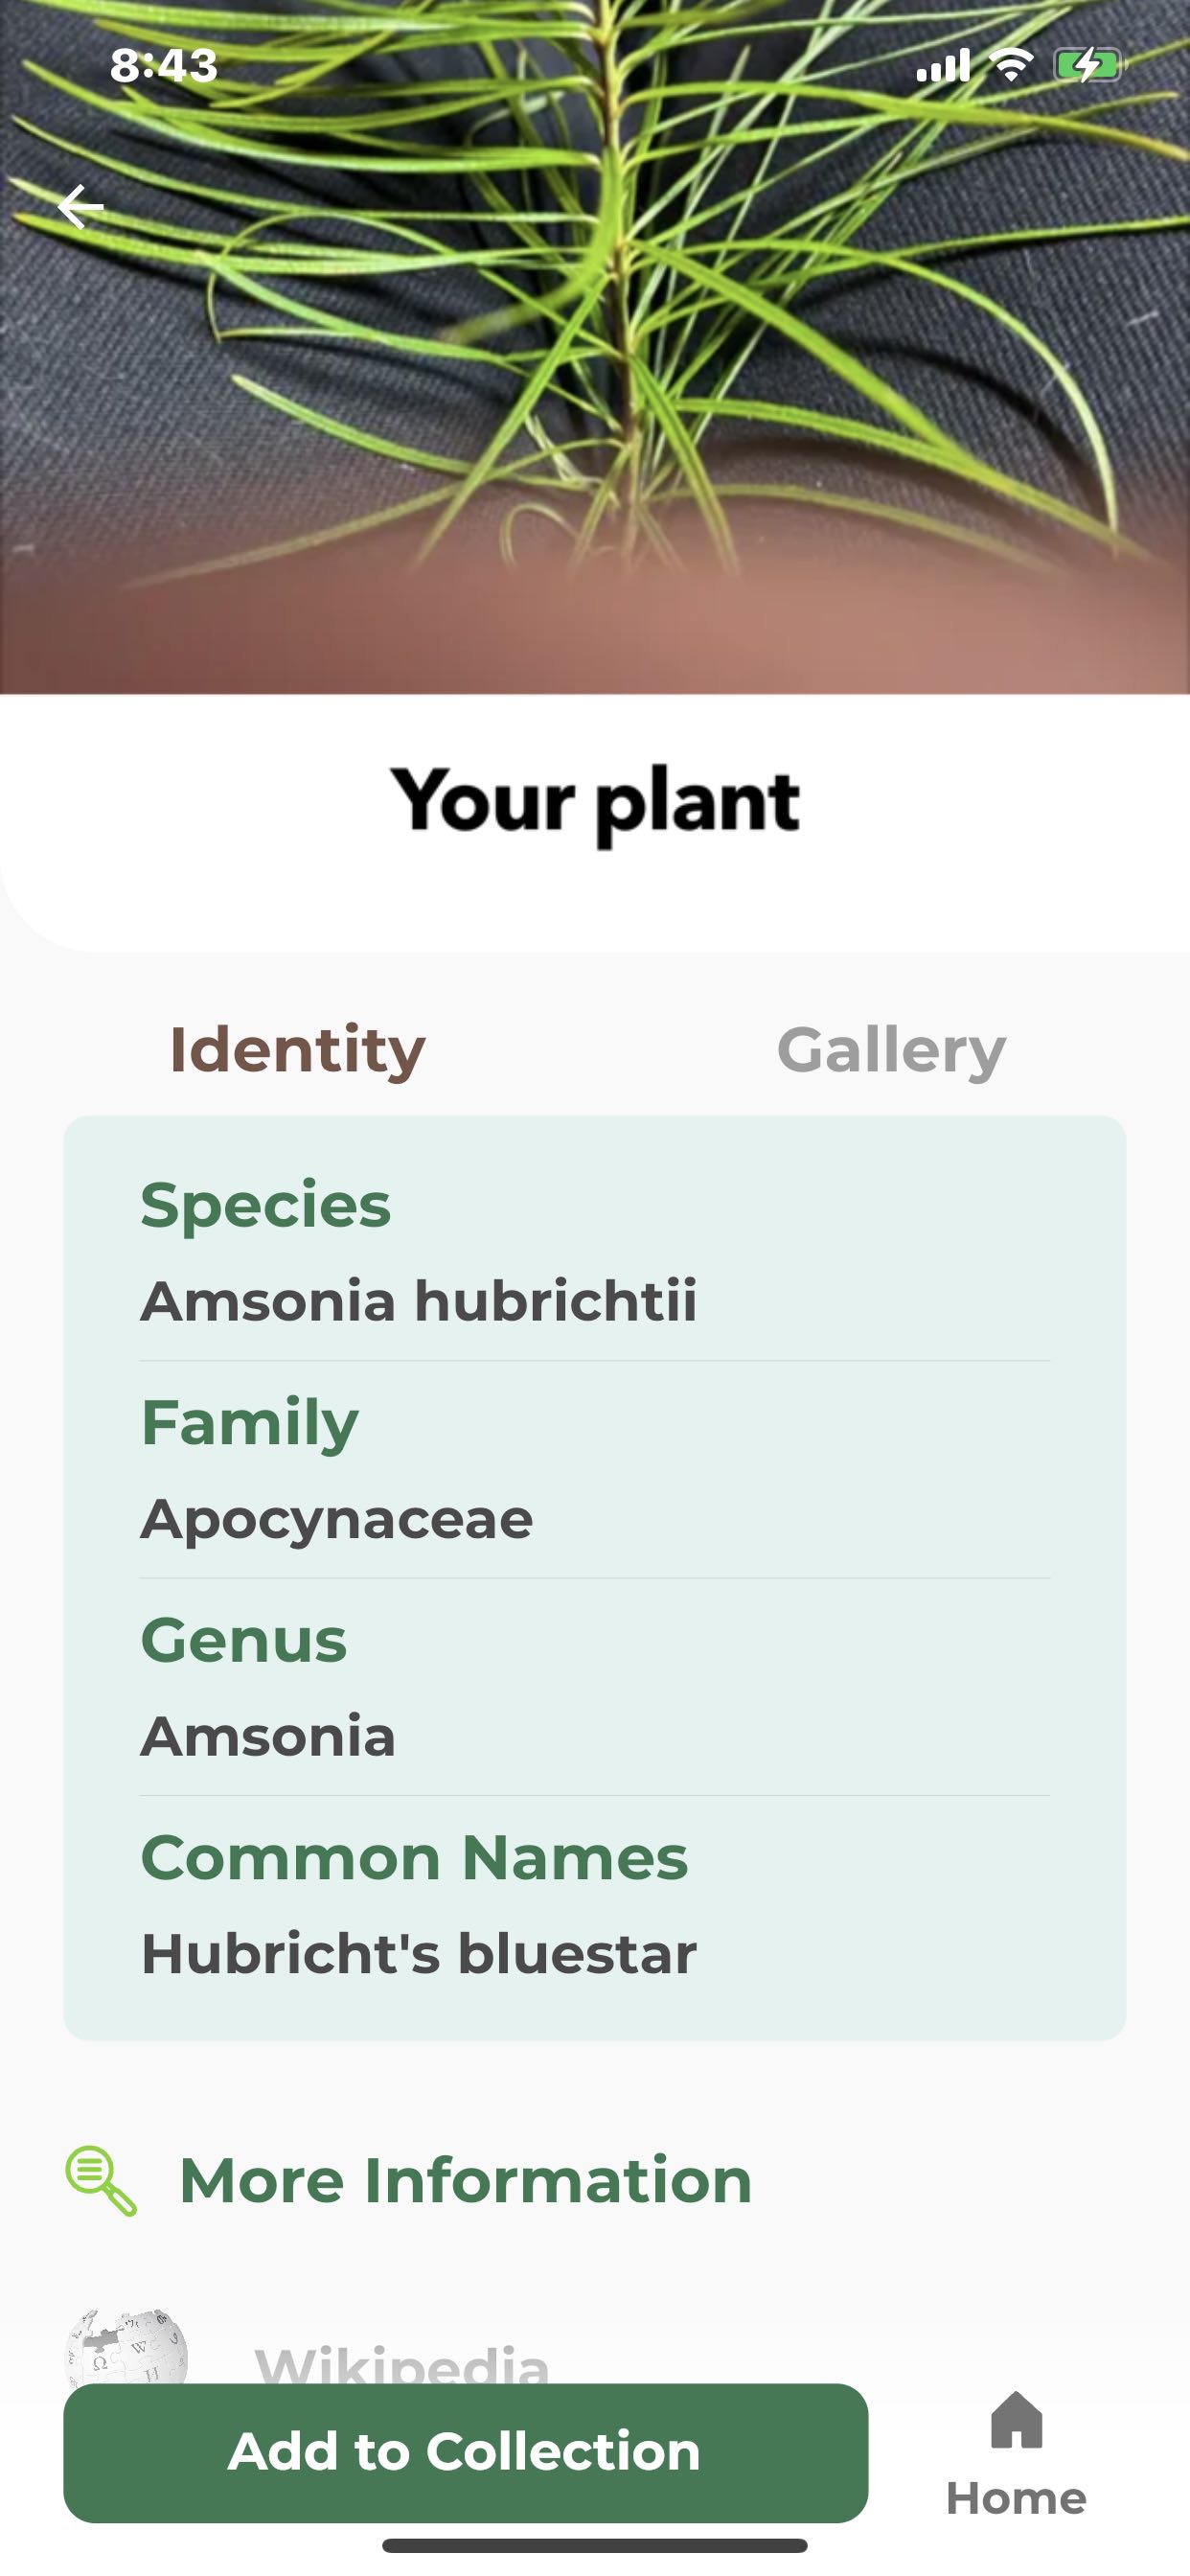Tap the Home house icon
This screenshot has width=1190, height=2576.
click(x=1016, y=2420)
